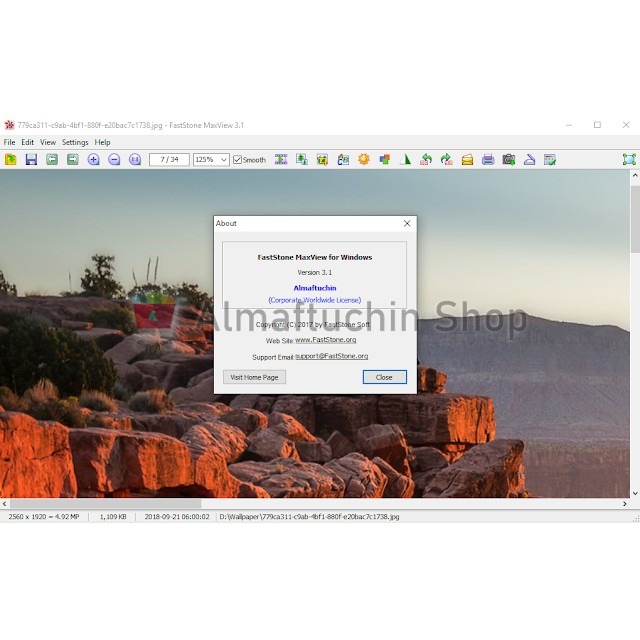The height and width of the screenshot is (640, 640).
Task: Close the About dialog with X
Action: click(407, 223)
